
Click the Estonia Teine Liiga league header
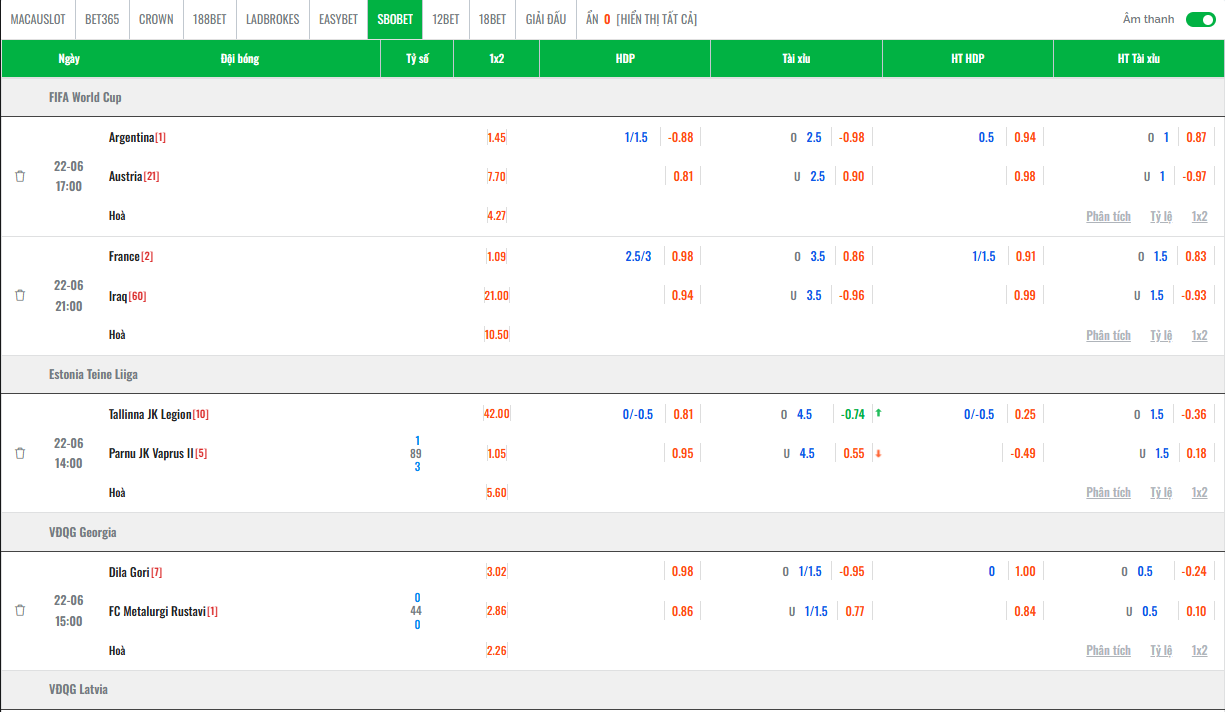pos(93,374)
